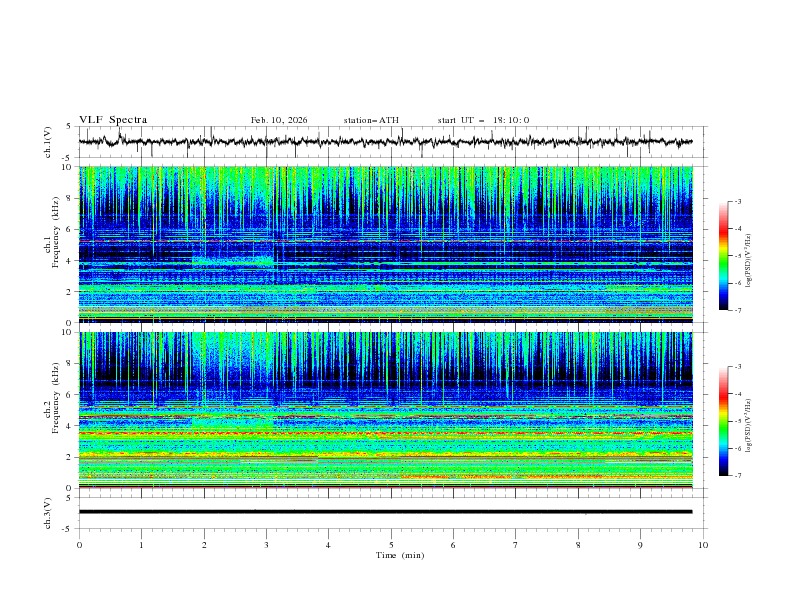
Task: Click the "-7" value on ch.2 colorbar
Action: [738, 475]
